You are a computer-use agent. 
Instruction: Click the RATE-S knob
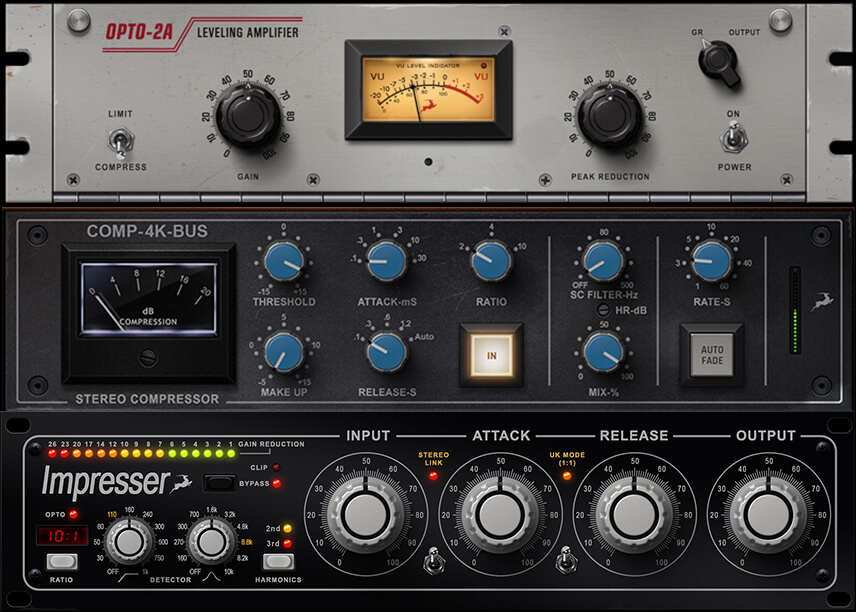tap(711, 261)
